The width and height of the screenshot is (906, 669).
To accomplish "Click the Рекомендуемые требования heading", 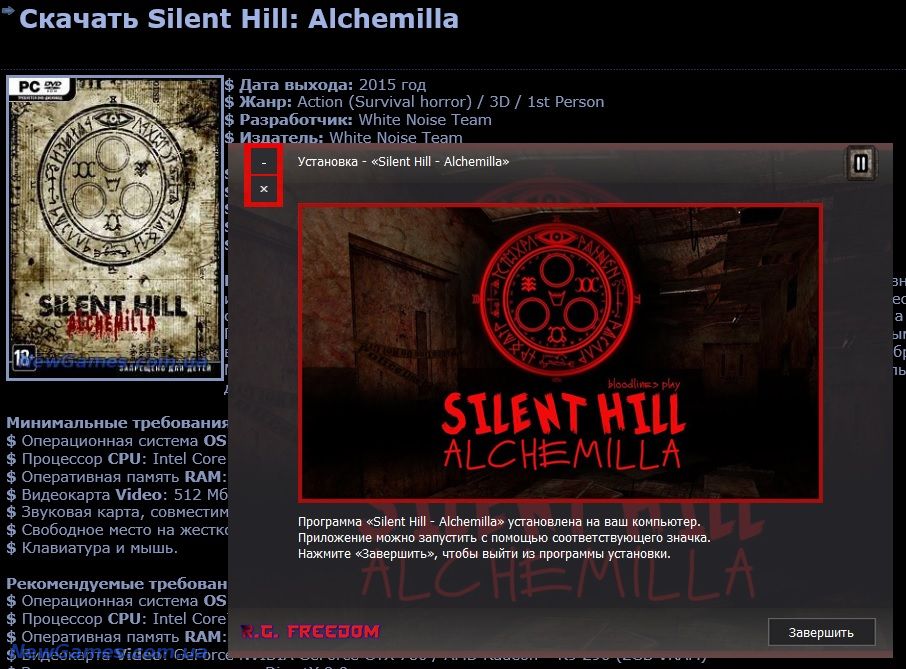I will 117,583.
